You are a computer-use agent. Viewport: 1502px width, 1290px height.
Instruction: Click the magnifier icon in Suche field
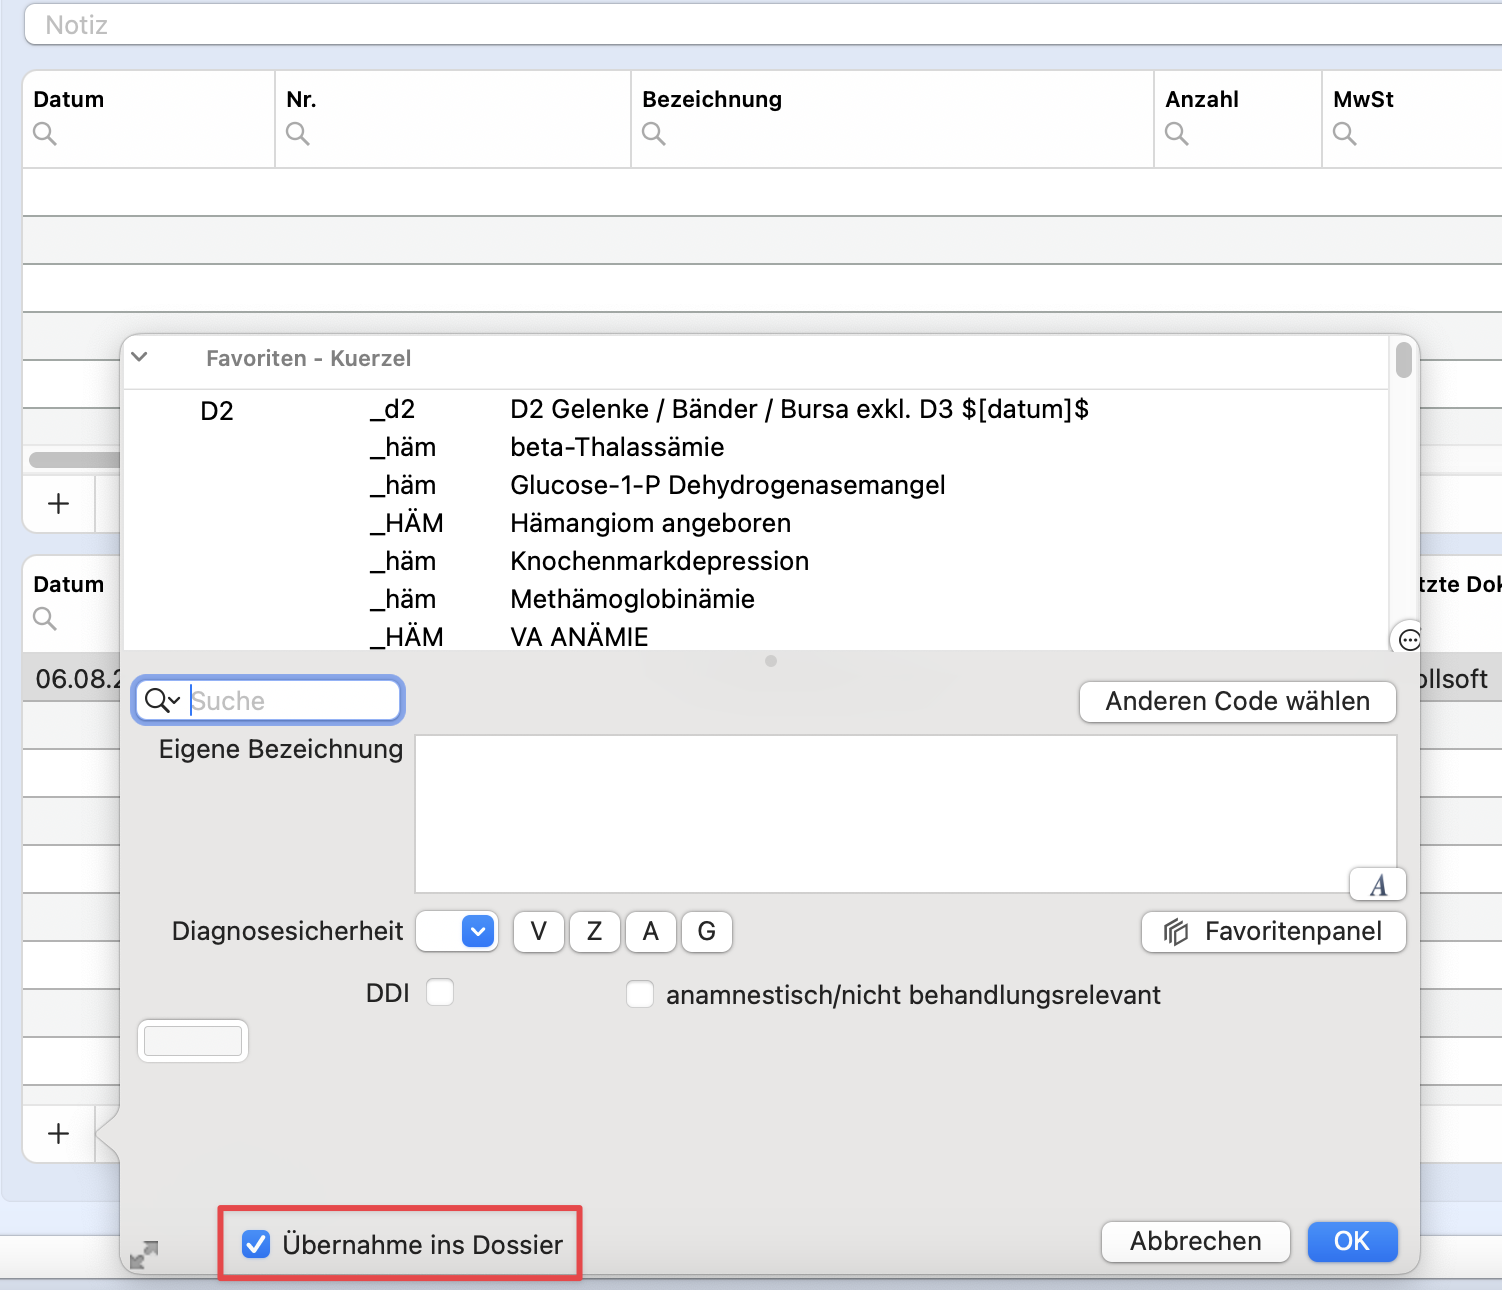161,700
